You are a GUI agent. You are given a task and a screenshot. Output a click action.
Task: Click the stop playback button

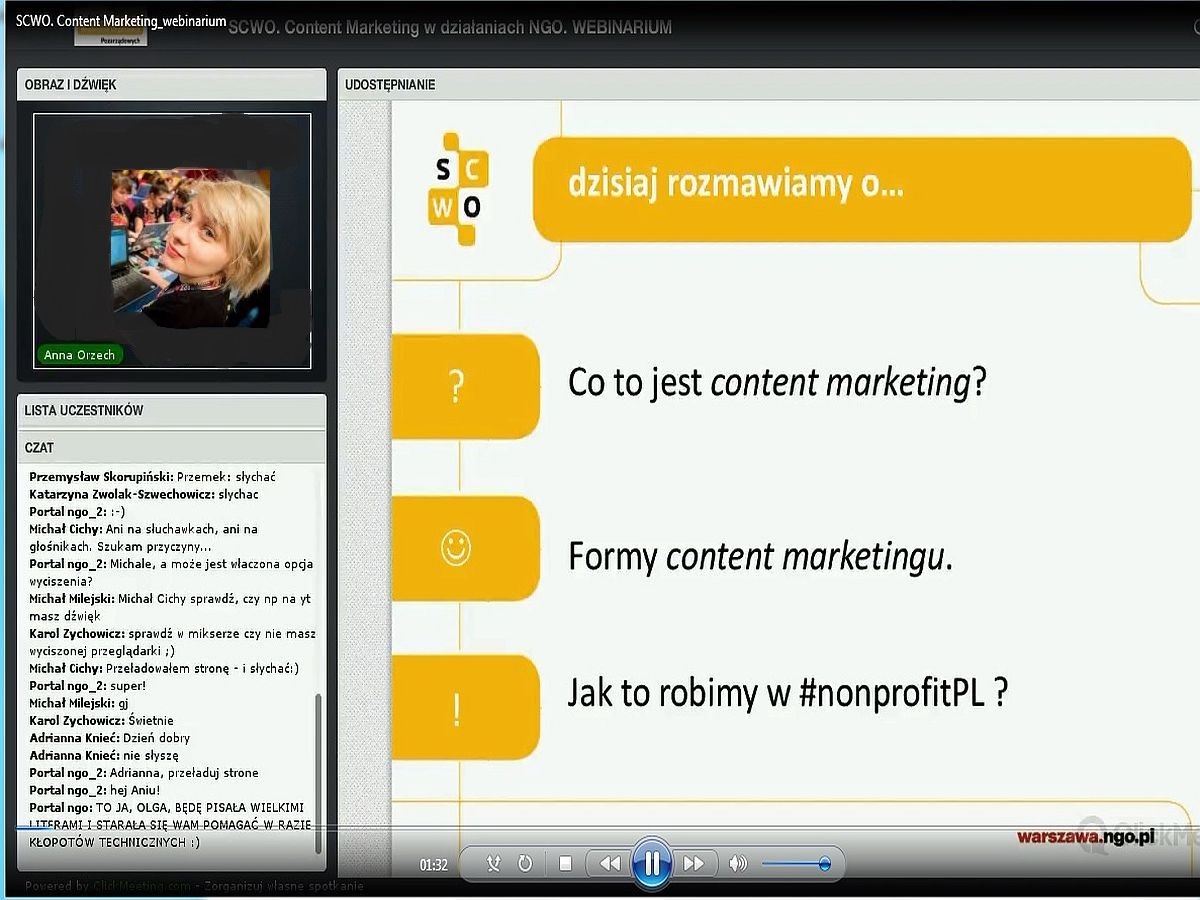point(565,864)
